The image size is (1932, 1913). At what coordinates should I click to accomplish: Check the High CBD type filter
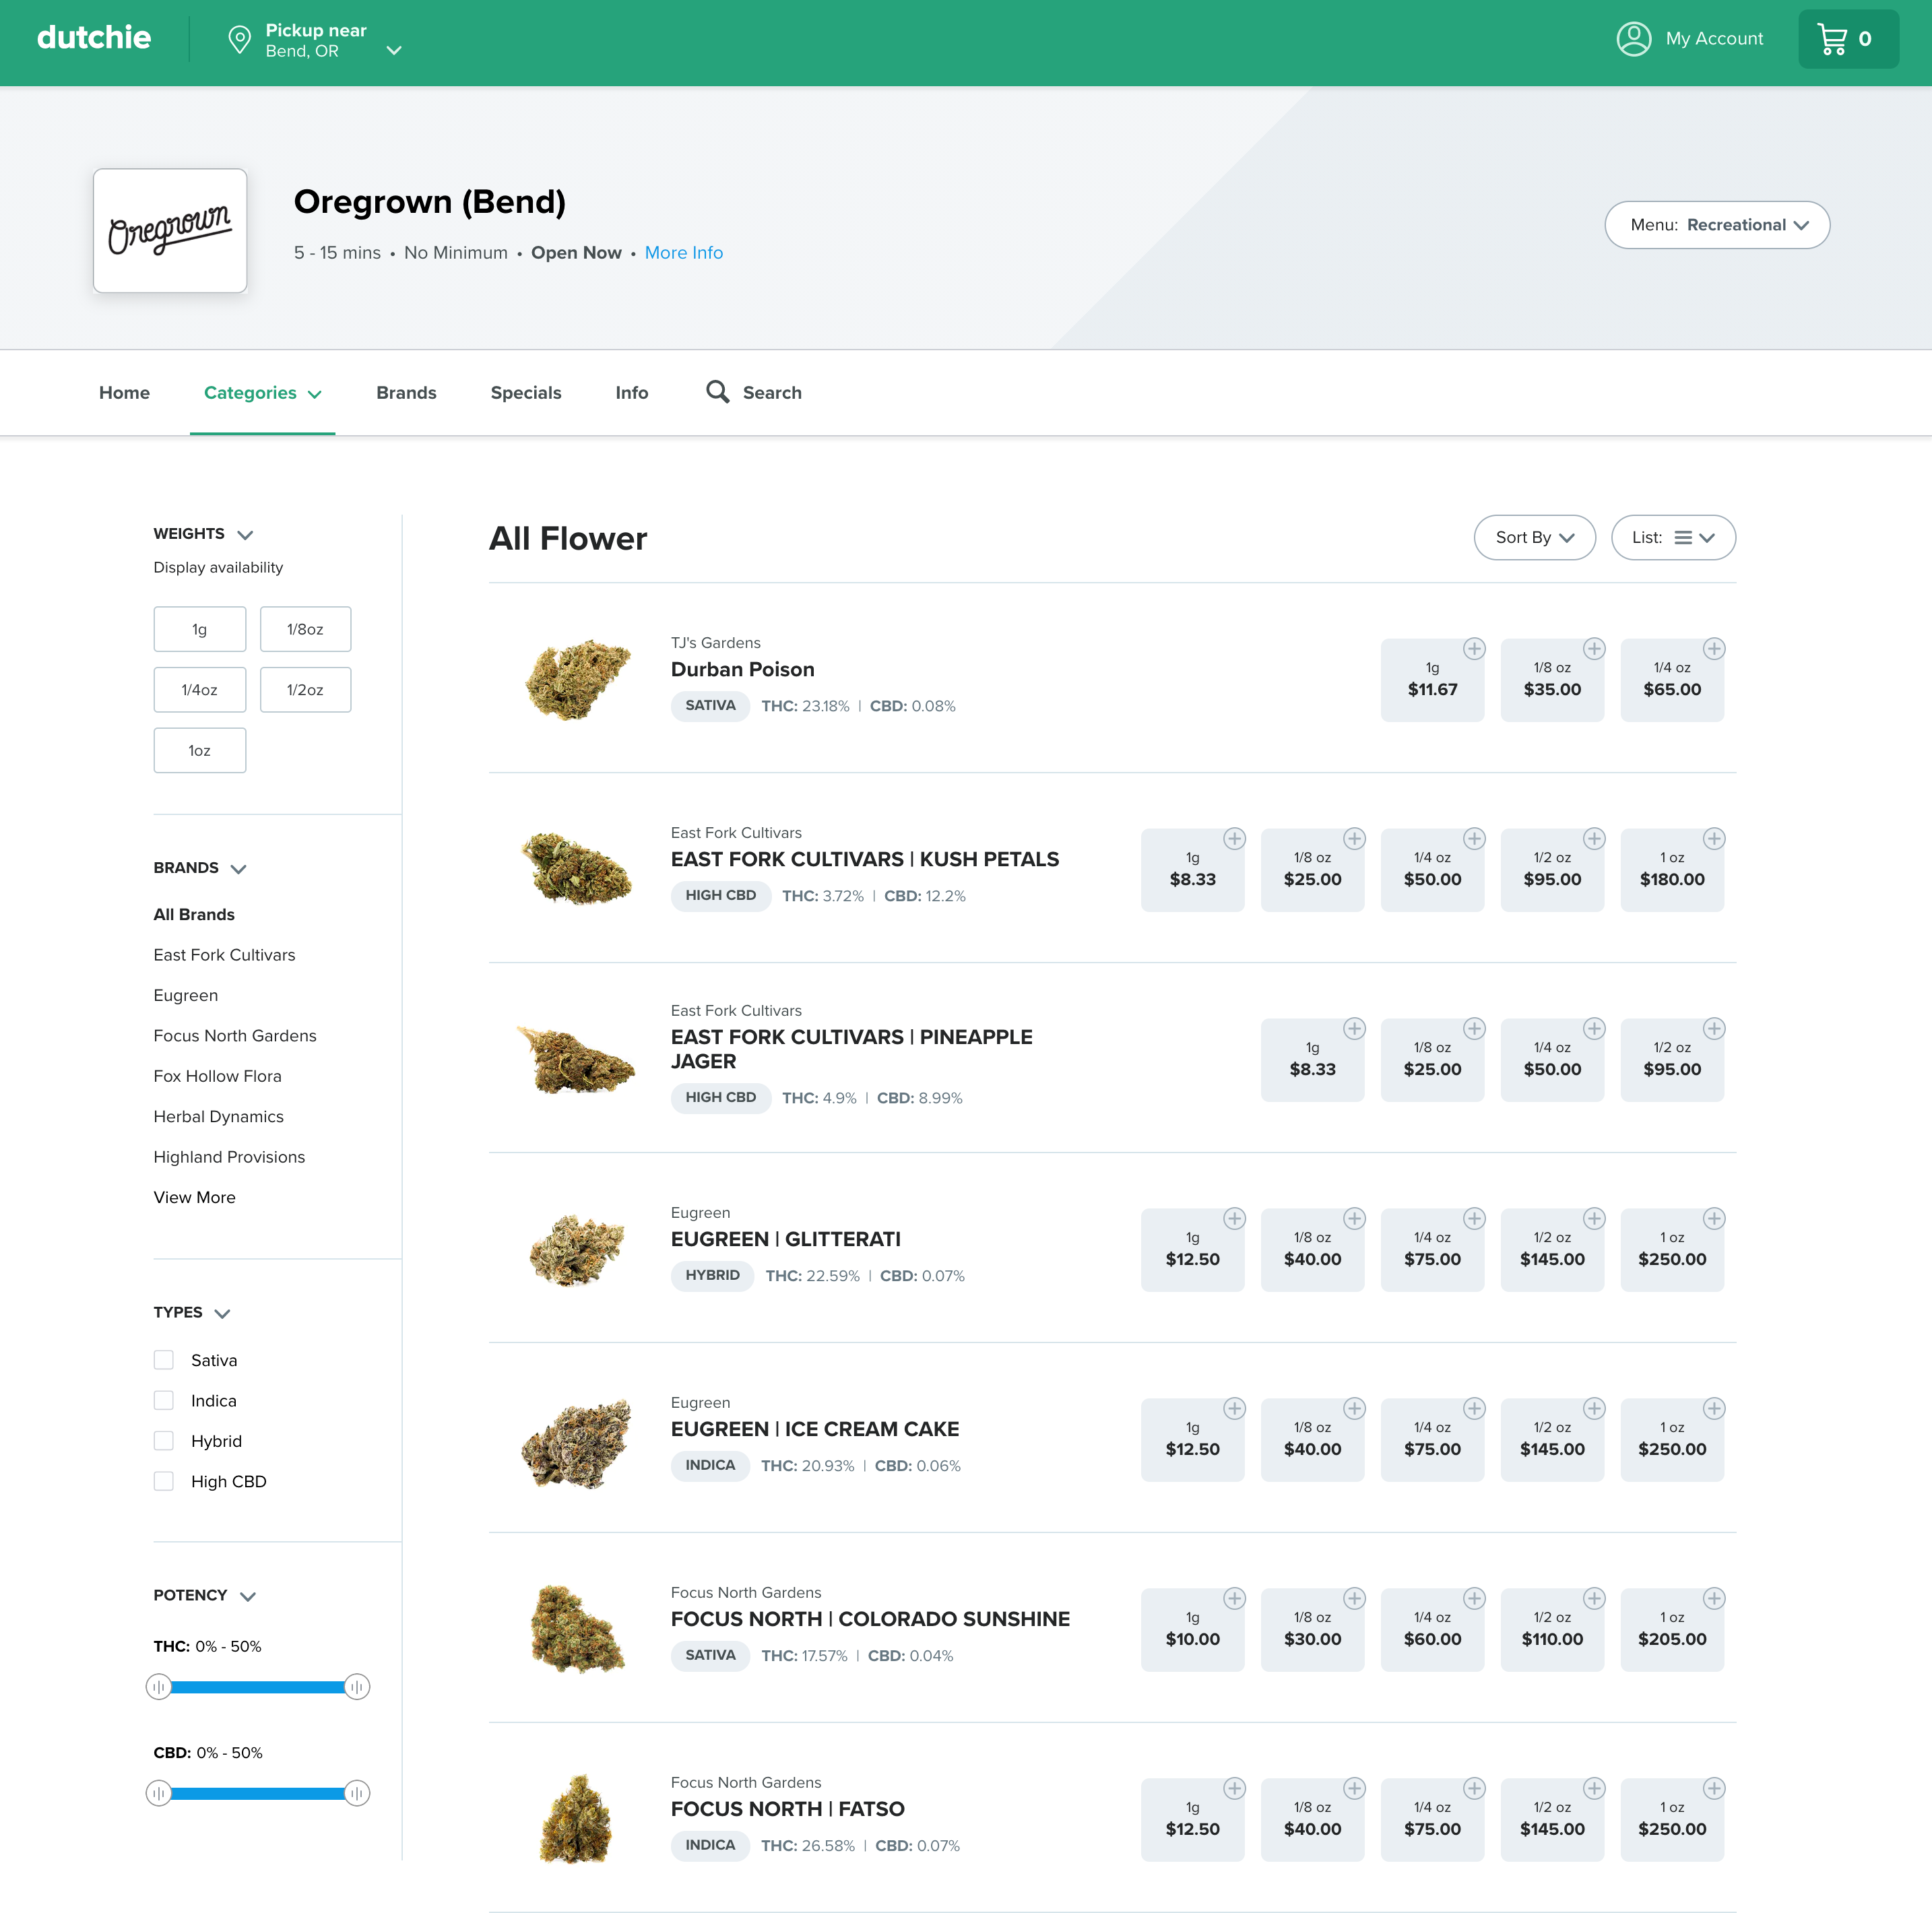click(x=164, y=1481)
